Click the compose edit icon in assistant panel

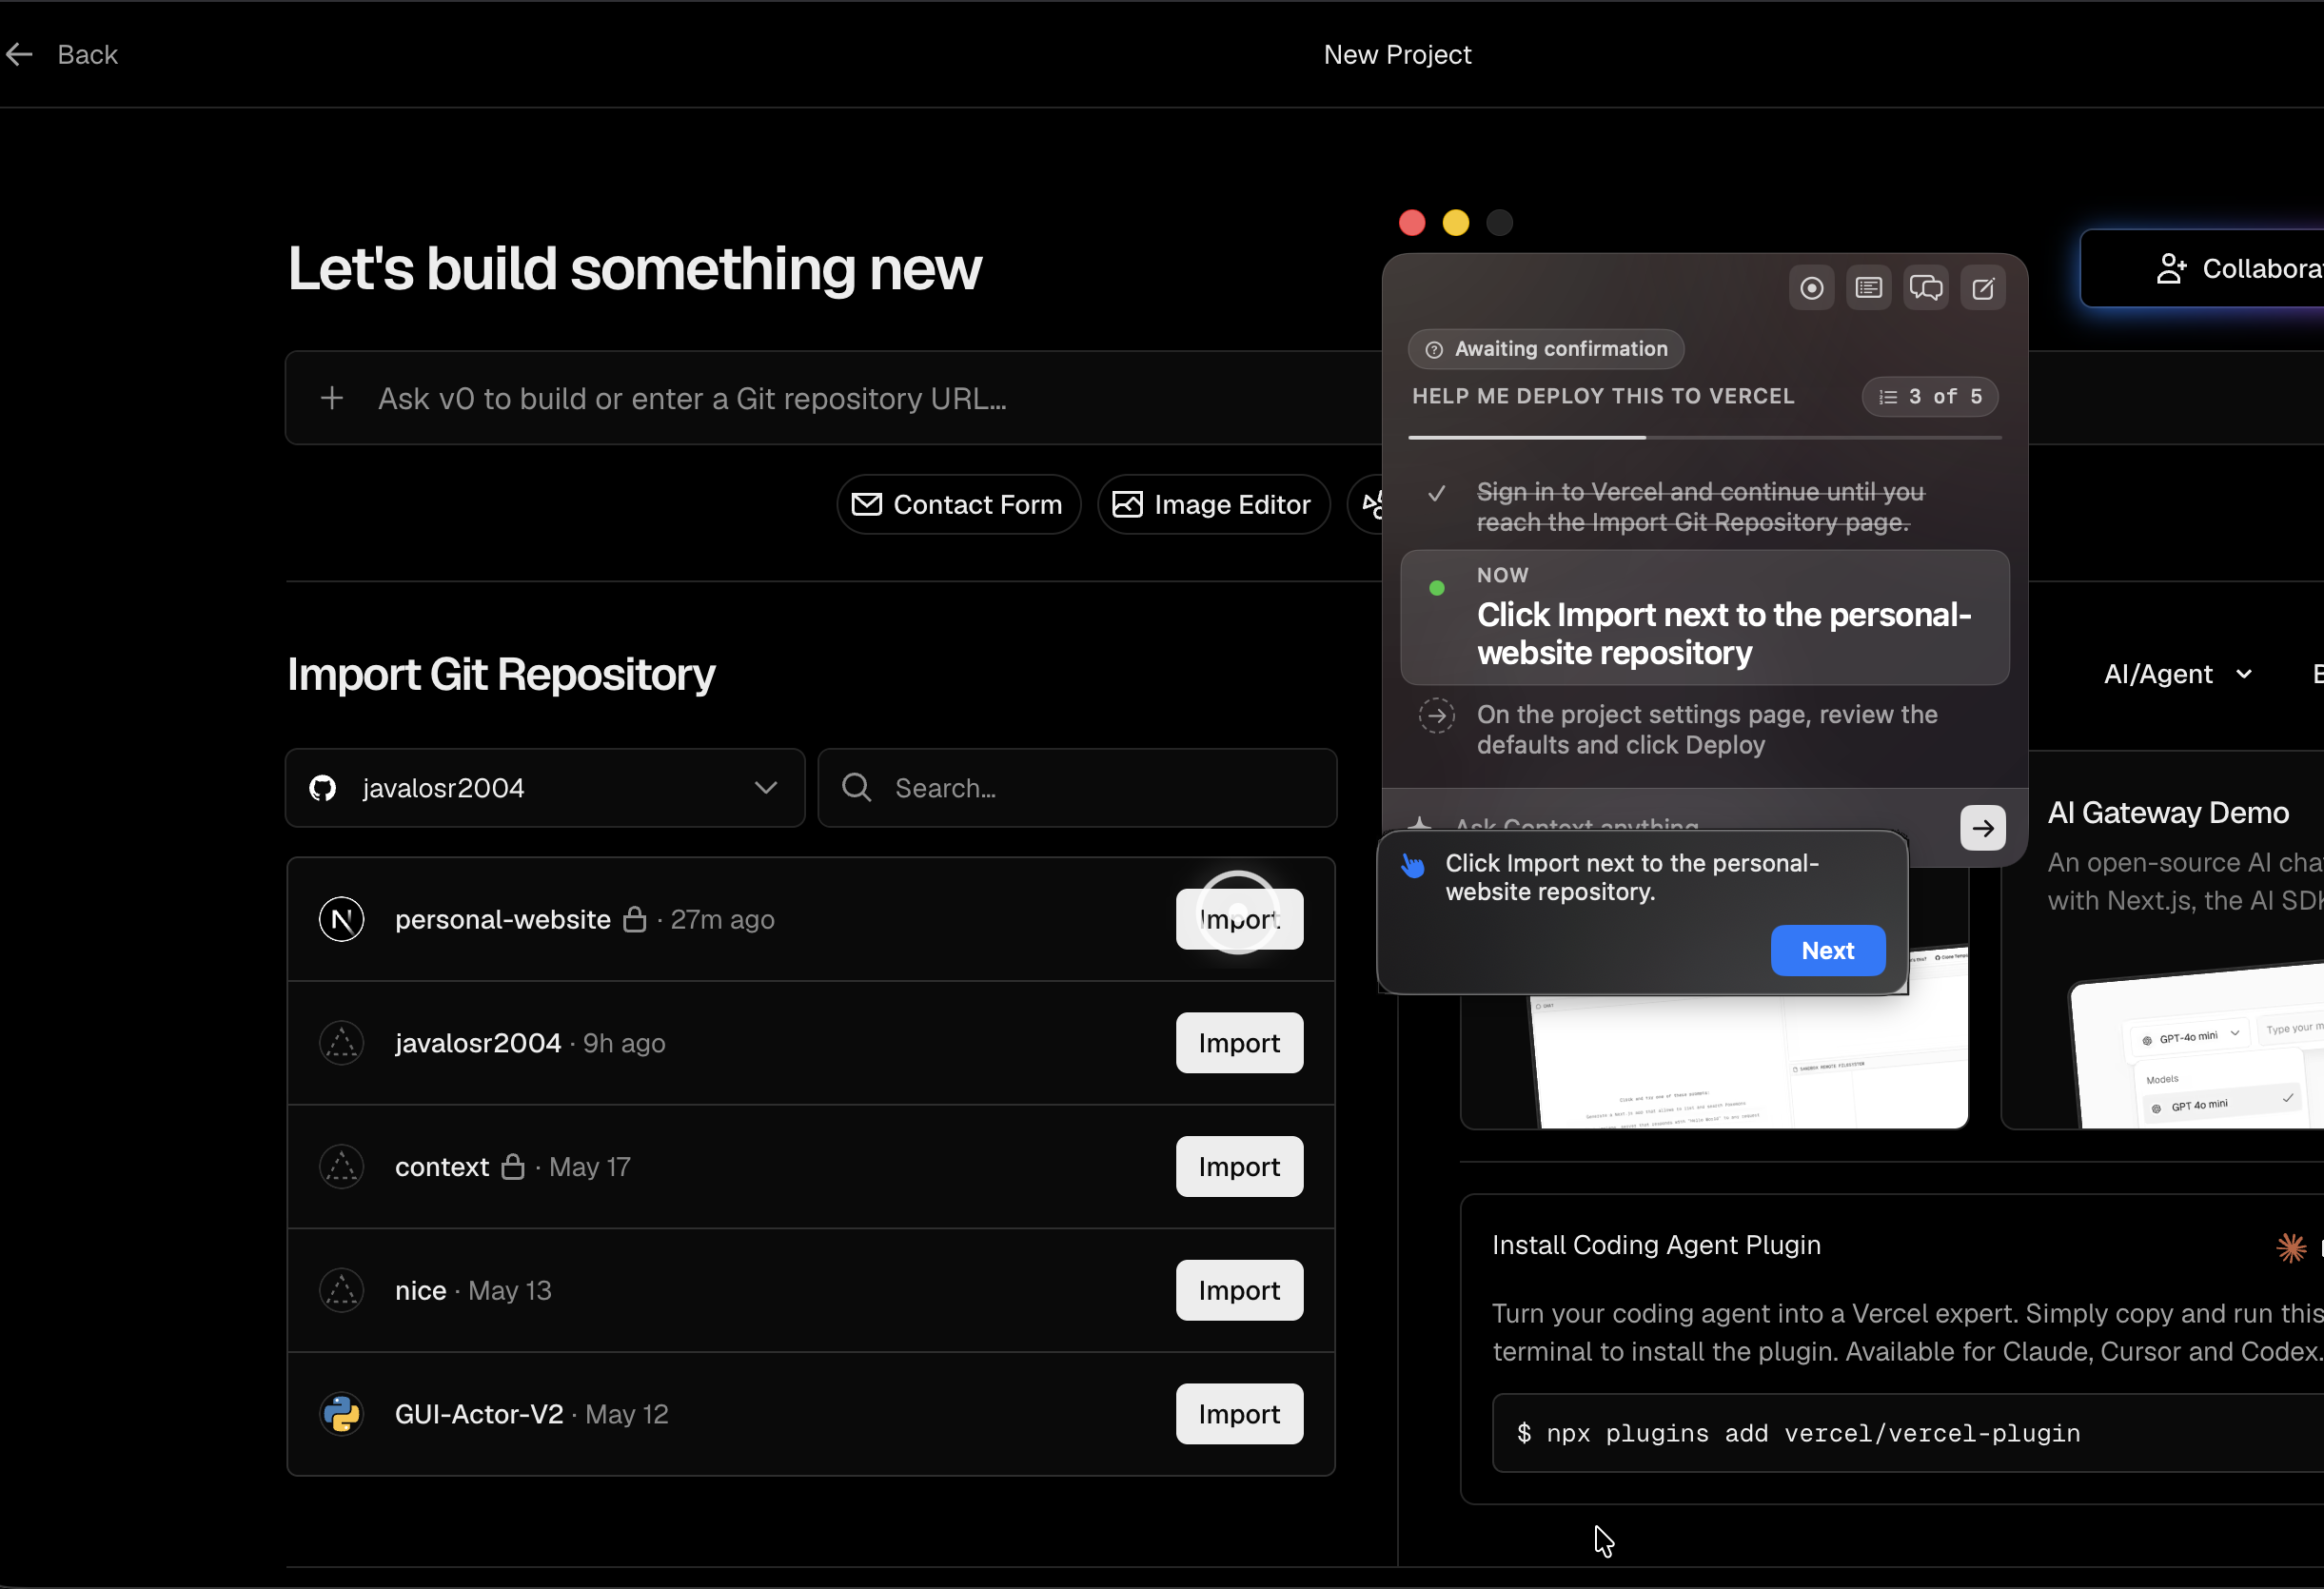[x=1983, y=288]
